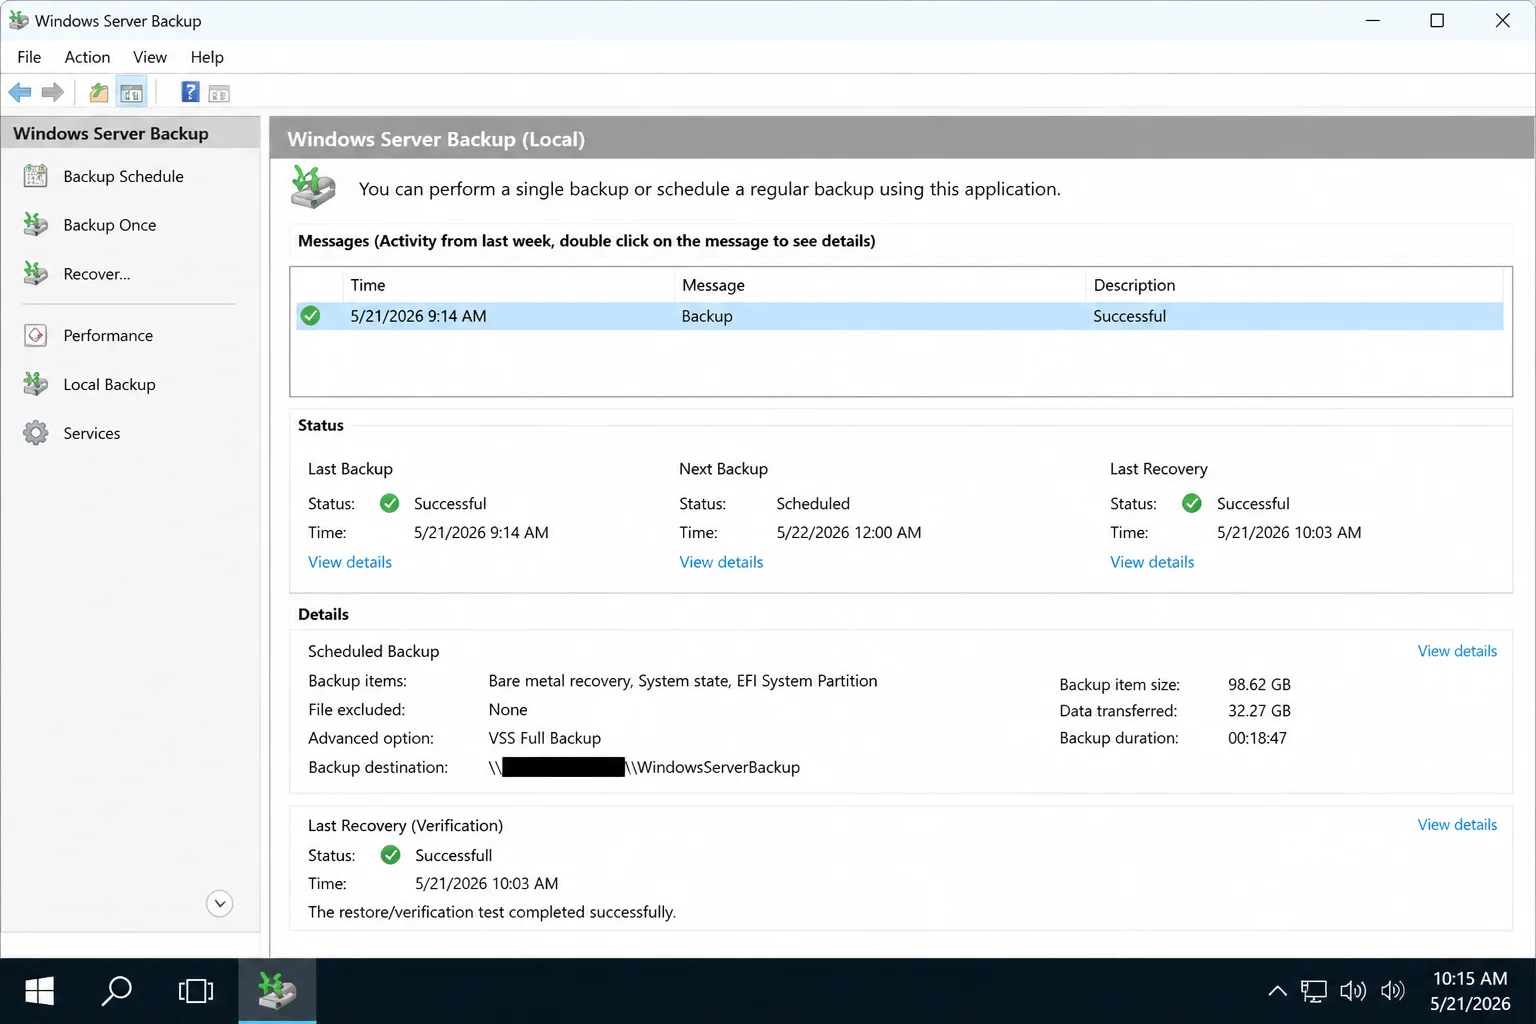The width and height of the screenshot is (1536, 1024).
Task: Click the Up one level toolbar icon
Action: point(99,93)
